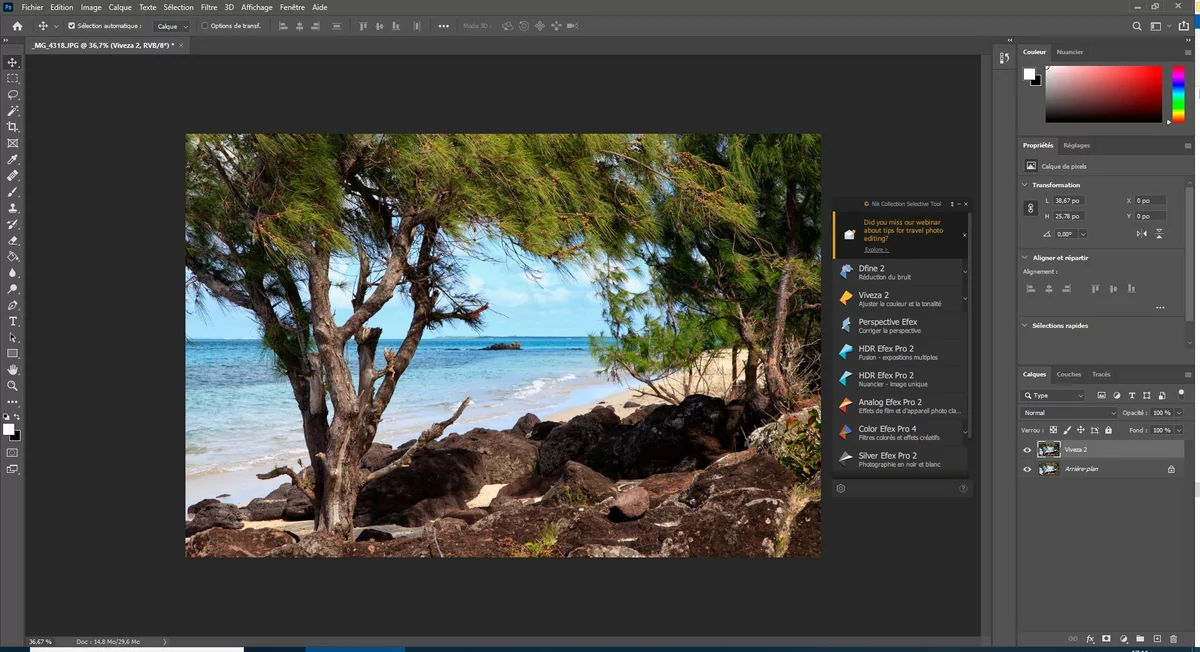The image size is (1200, 652).
Task: Open the Fond value dropdown
Action: point(1179,430)
